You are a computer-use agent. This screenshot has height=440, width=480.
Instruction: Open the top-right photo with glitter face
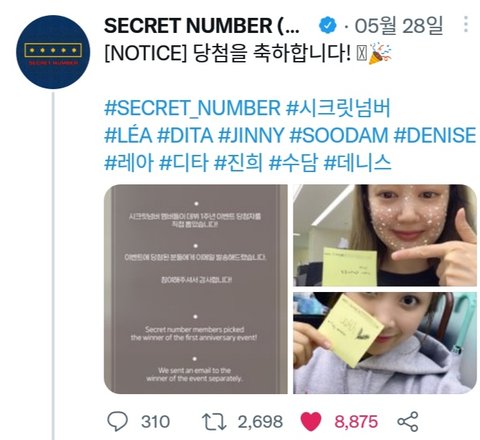[x=385, y=235]
